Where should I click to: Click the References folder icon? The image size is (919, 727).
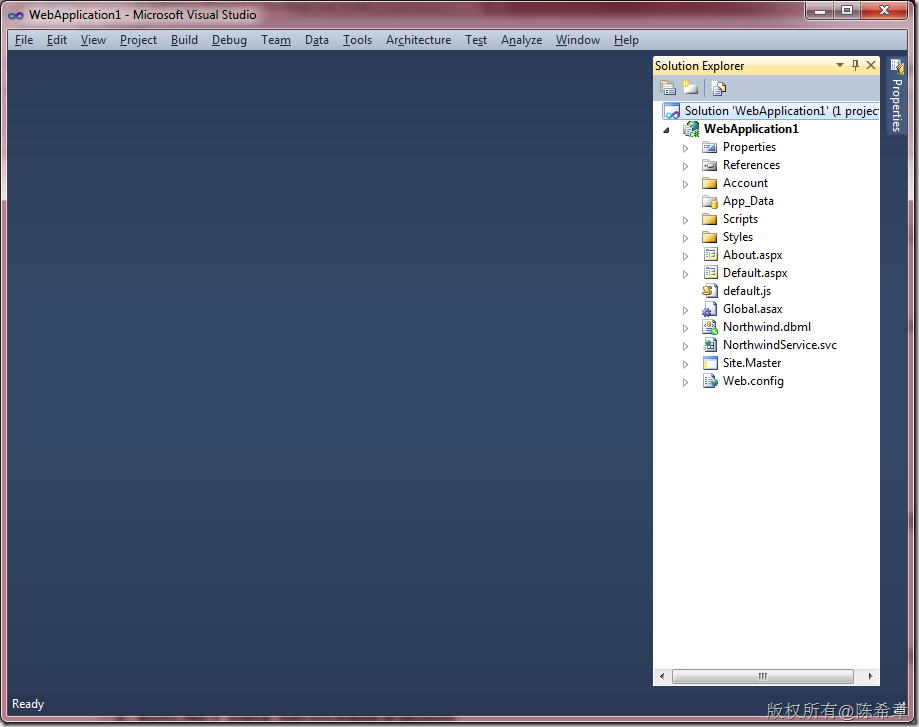710,165
